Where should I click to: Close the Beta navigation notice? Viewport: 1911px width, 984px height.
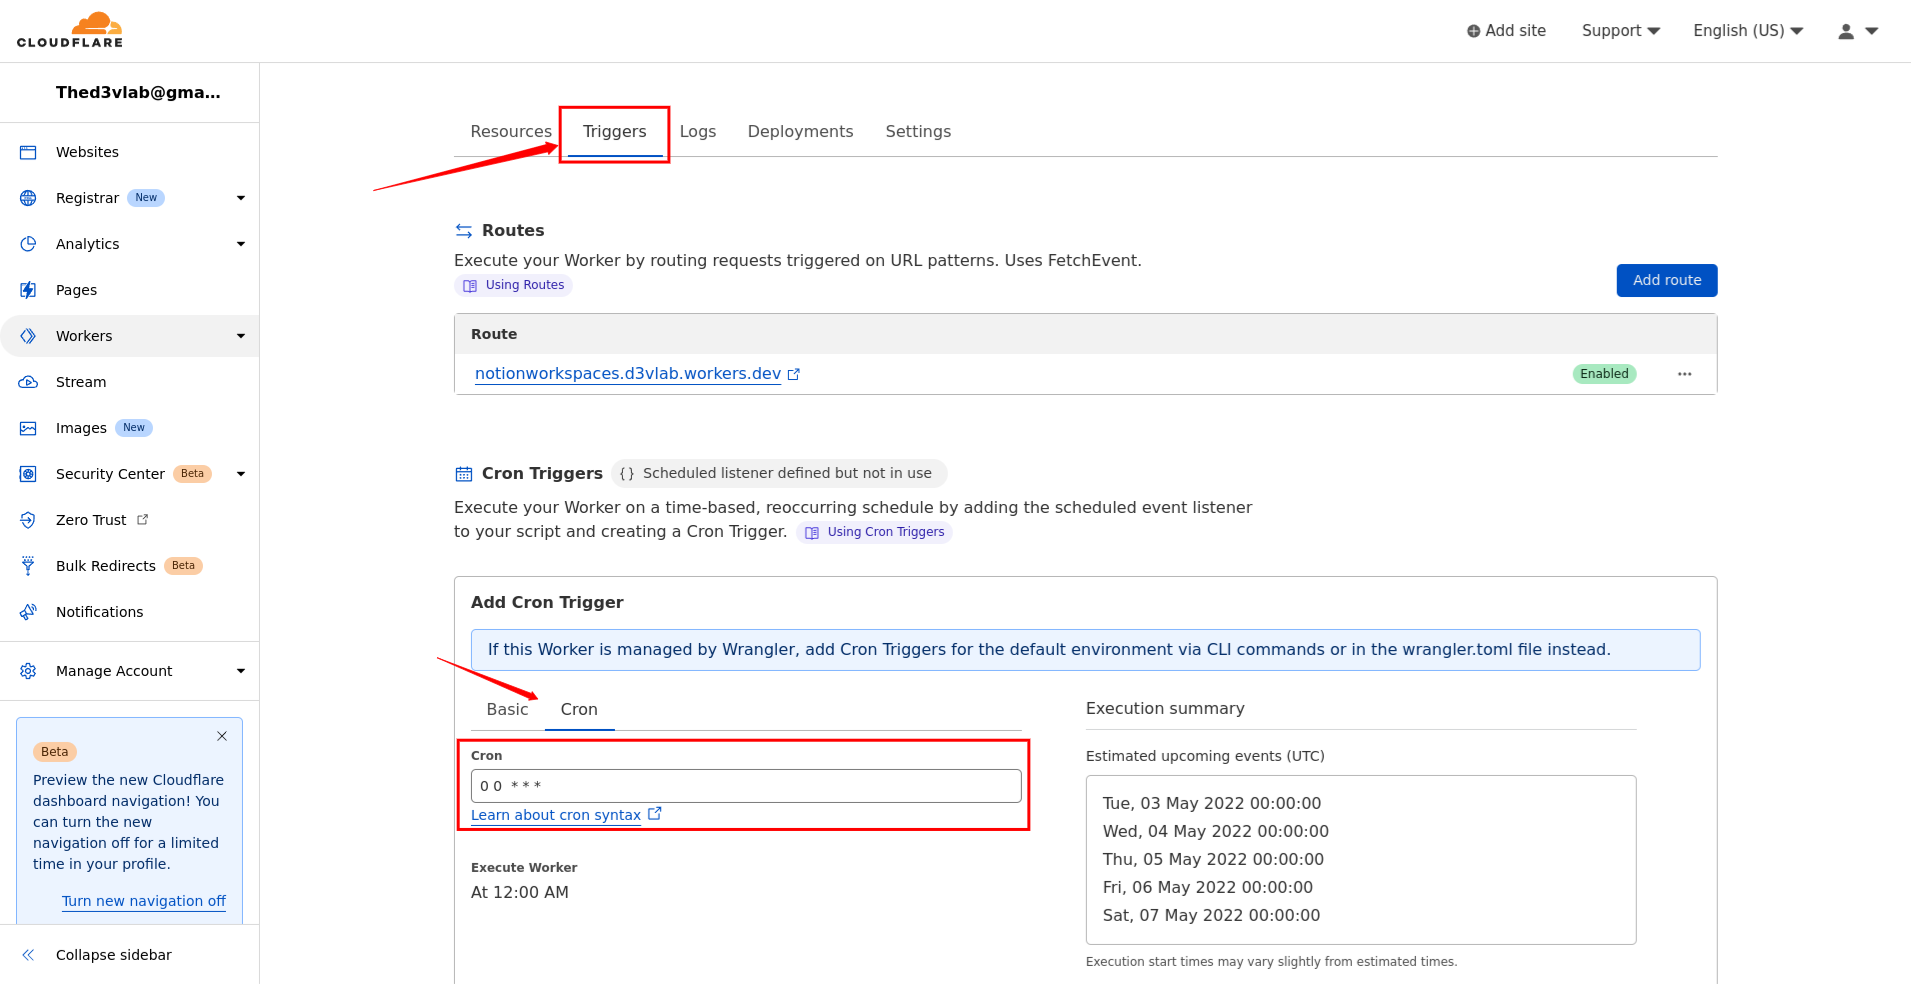point(222,736)
